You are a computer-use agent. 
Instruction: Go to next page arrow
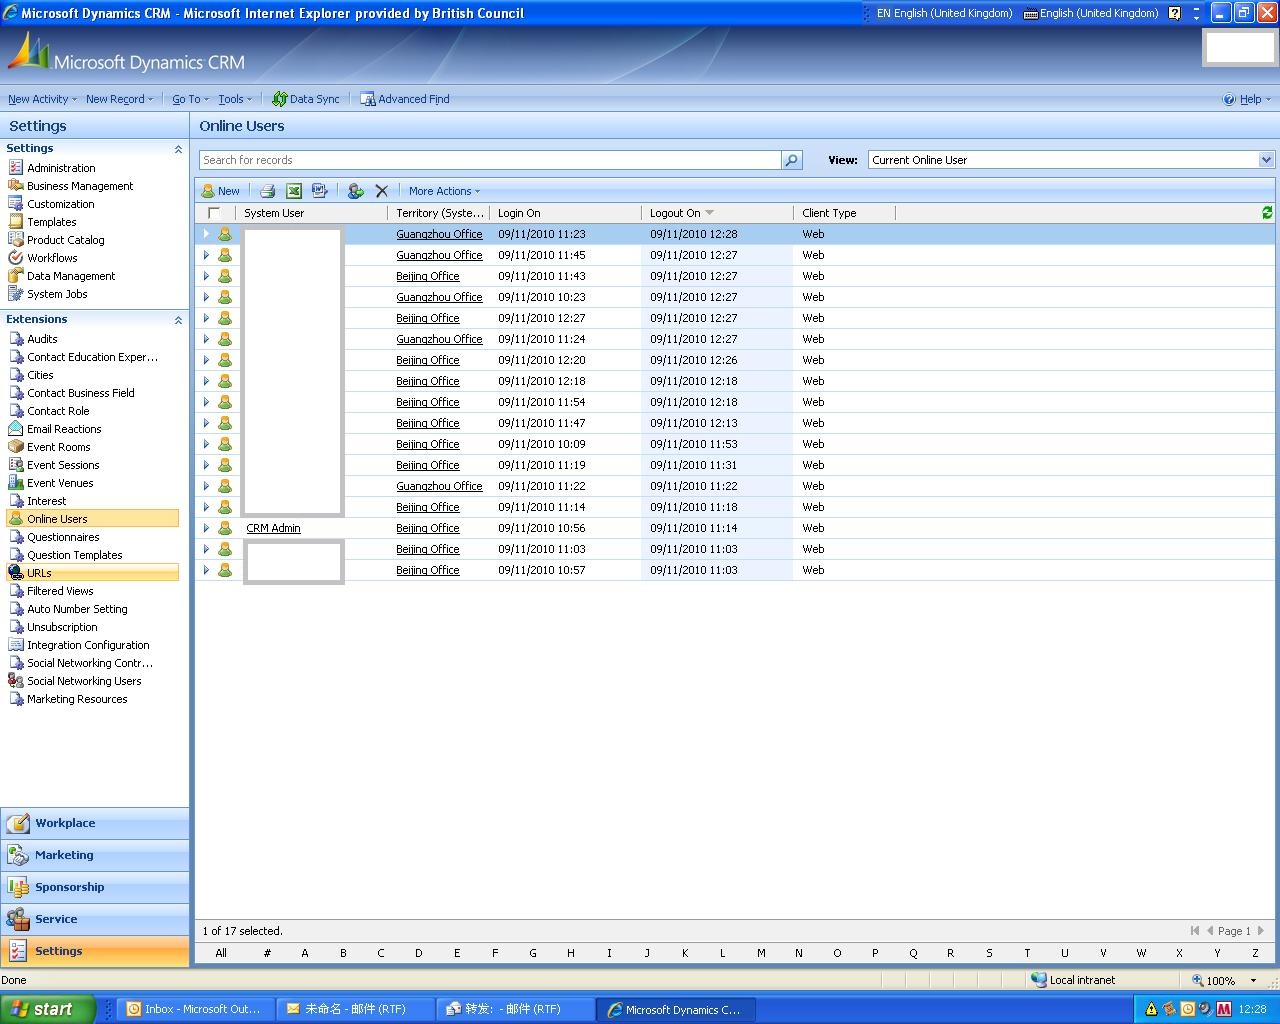click(x=1260, y=931)
